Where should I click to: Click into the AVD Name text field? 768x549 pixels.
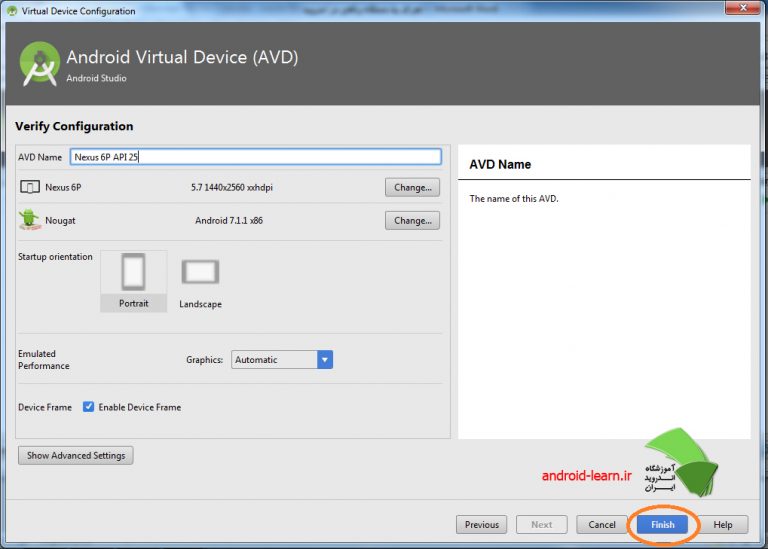(x=255, y=157)
